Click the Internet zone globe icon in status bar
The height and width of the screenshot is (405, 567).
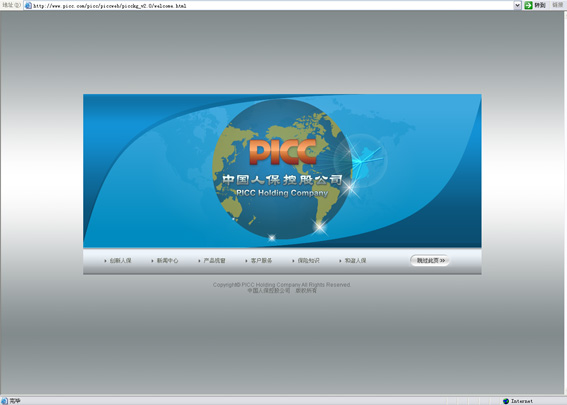click(506, 401)
